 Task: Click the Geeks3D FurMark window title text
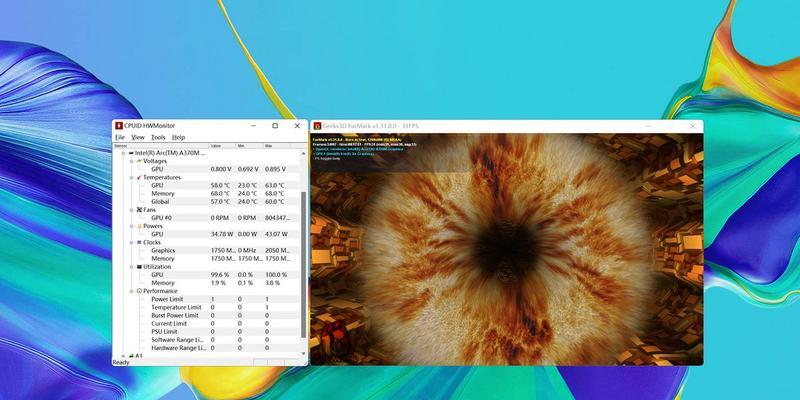(x=370, y=126)
